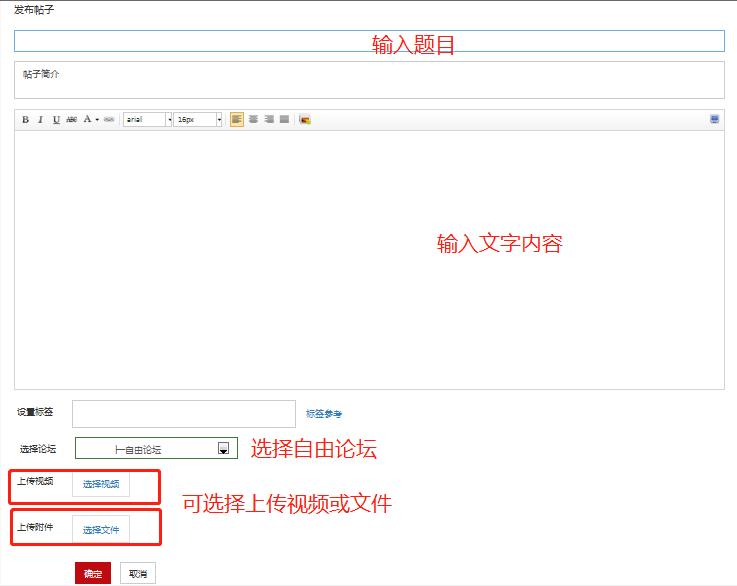The image size is (737, 586).
Task: Toggle fullscreen editor icon at toolbar right
Action: coord(715,119)
